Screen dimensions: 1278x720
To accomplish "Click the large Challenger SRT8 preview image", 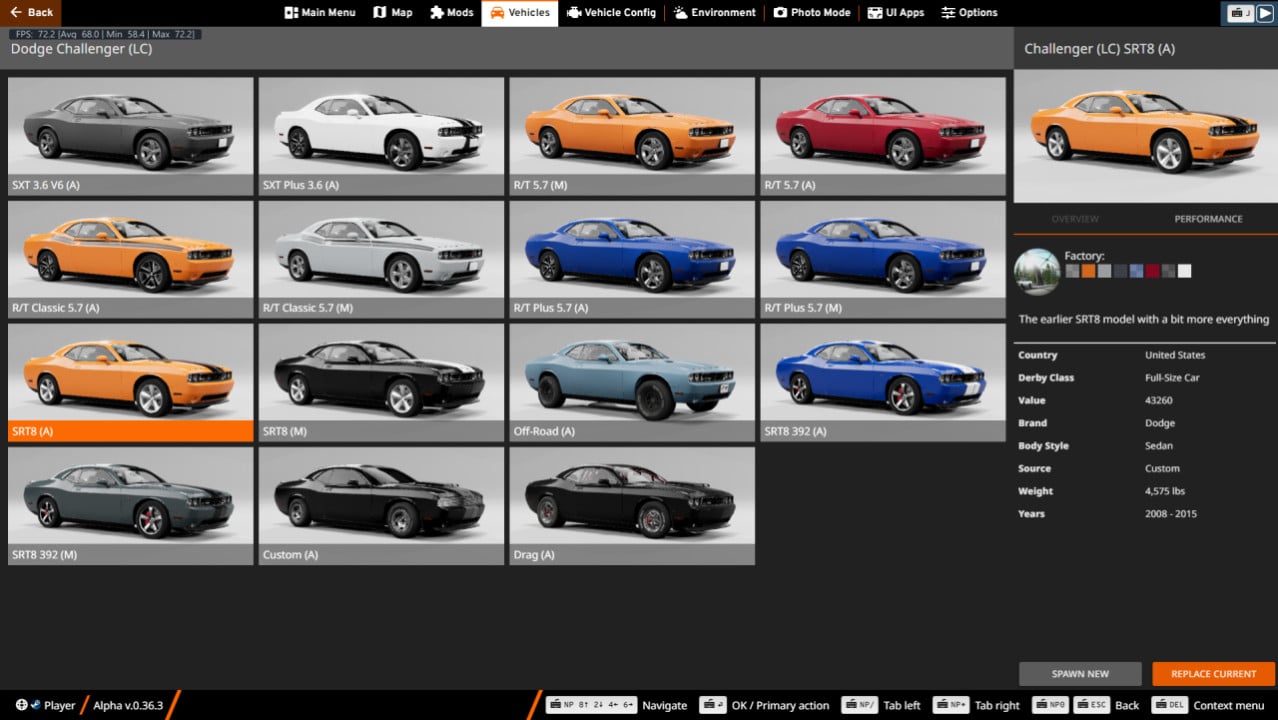I will click(x=1145, y=135).
